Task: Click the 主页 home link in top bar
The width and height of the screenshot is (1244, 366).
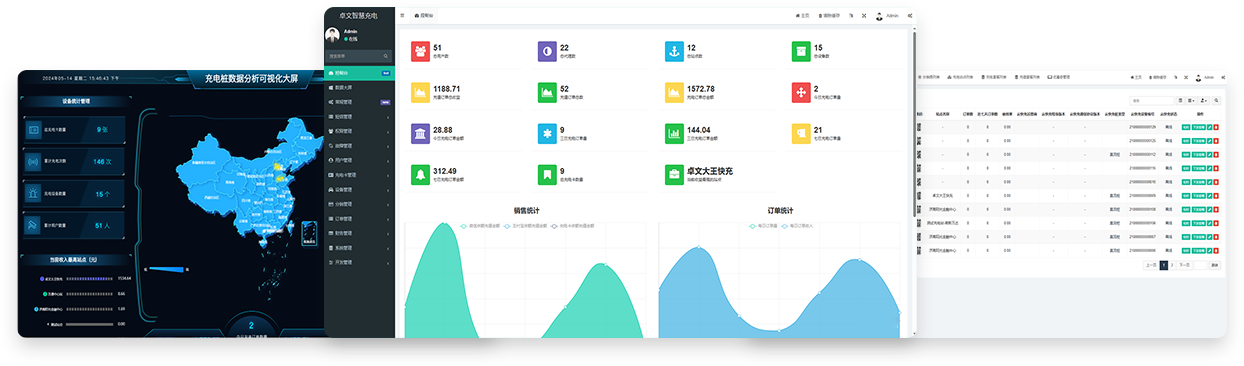Action: click(x=802, y=16)
